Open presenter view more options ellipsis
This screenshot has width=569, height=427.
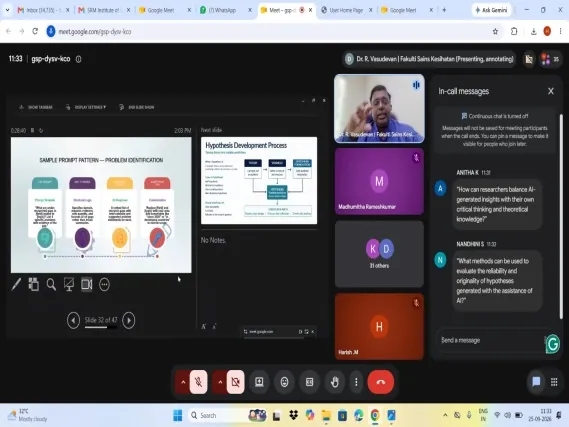point(105,284)
